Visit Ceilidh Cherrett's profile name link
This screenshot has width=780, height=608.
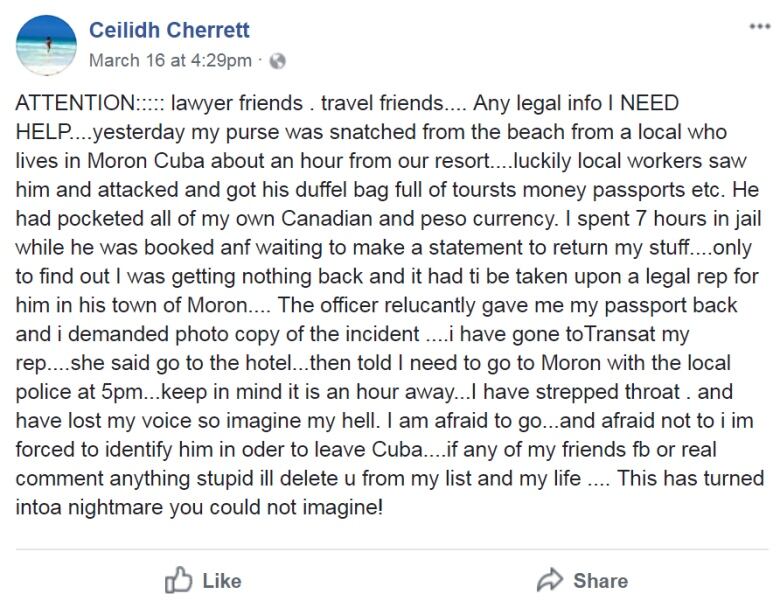(169, 30)
